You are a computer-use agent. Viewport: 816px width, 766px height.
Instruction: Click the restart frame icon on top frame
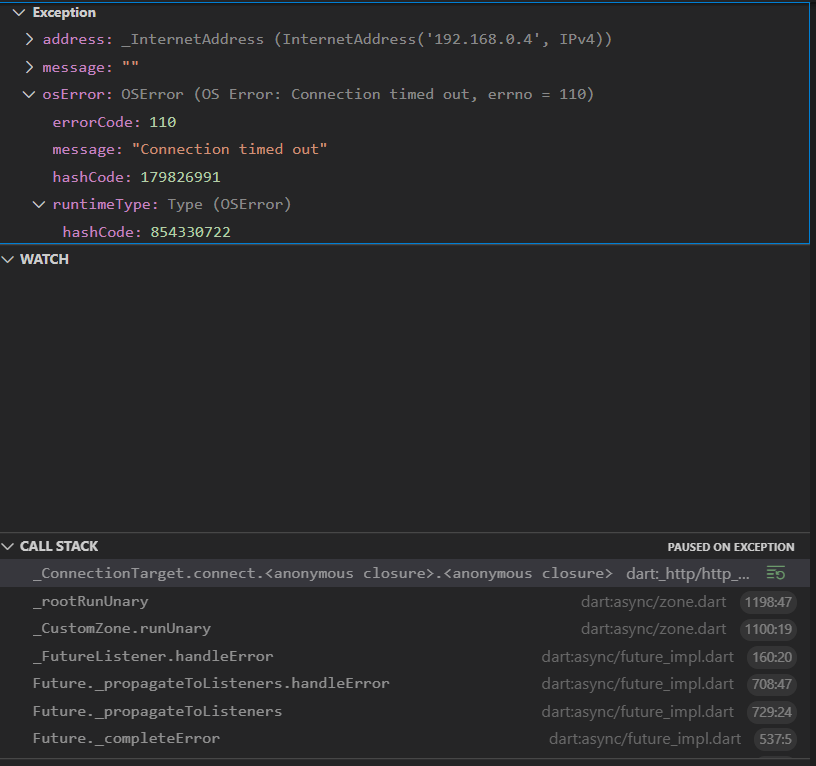click(x=775, y=573)
